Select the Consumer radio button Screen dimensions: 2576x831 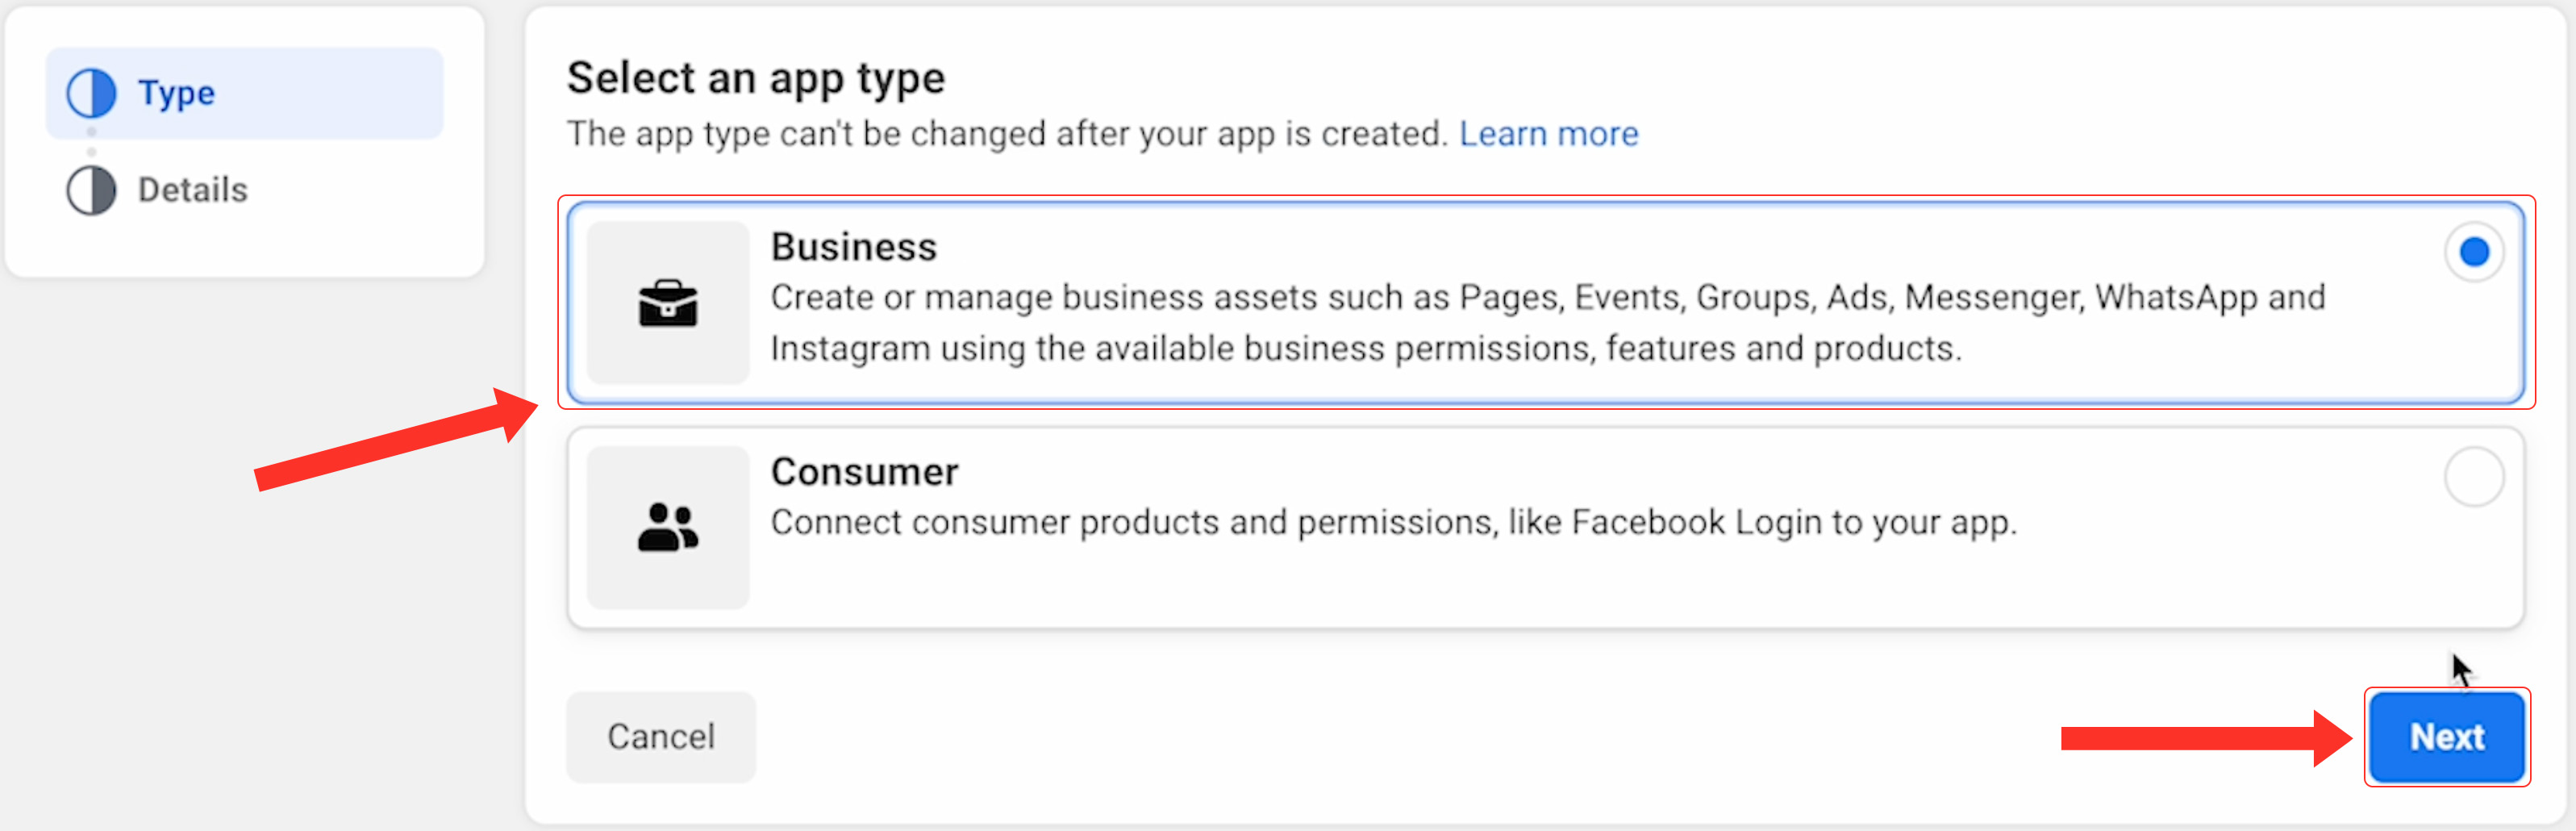[2474, 477]
